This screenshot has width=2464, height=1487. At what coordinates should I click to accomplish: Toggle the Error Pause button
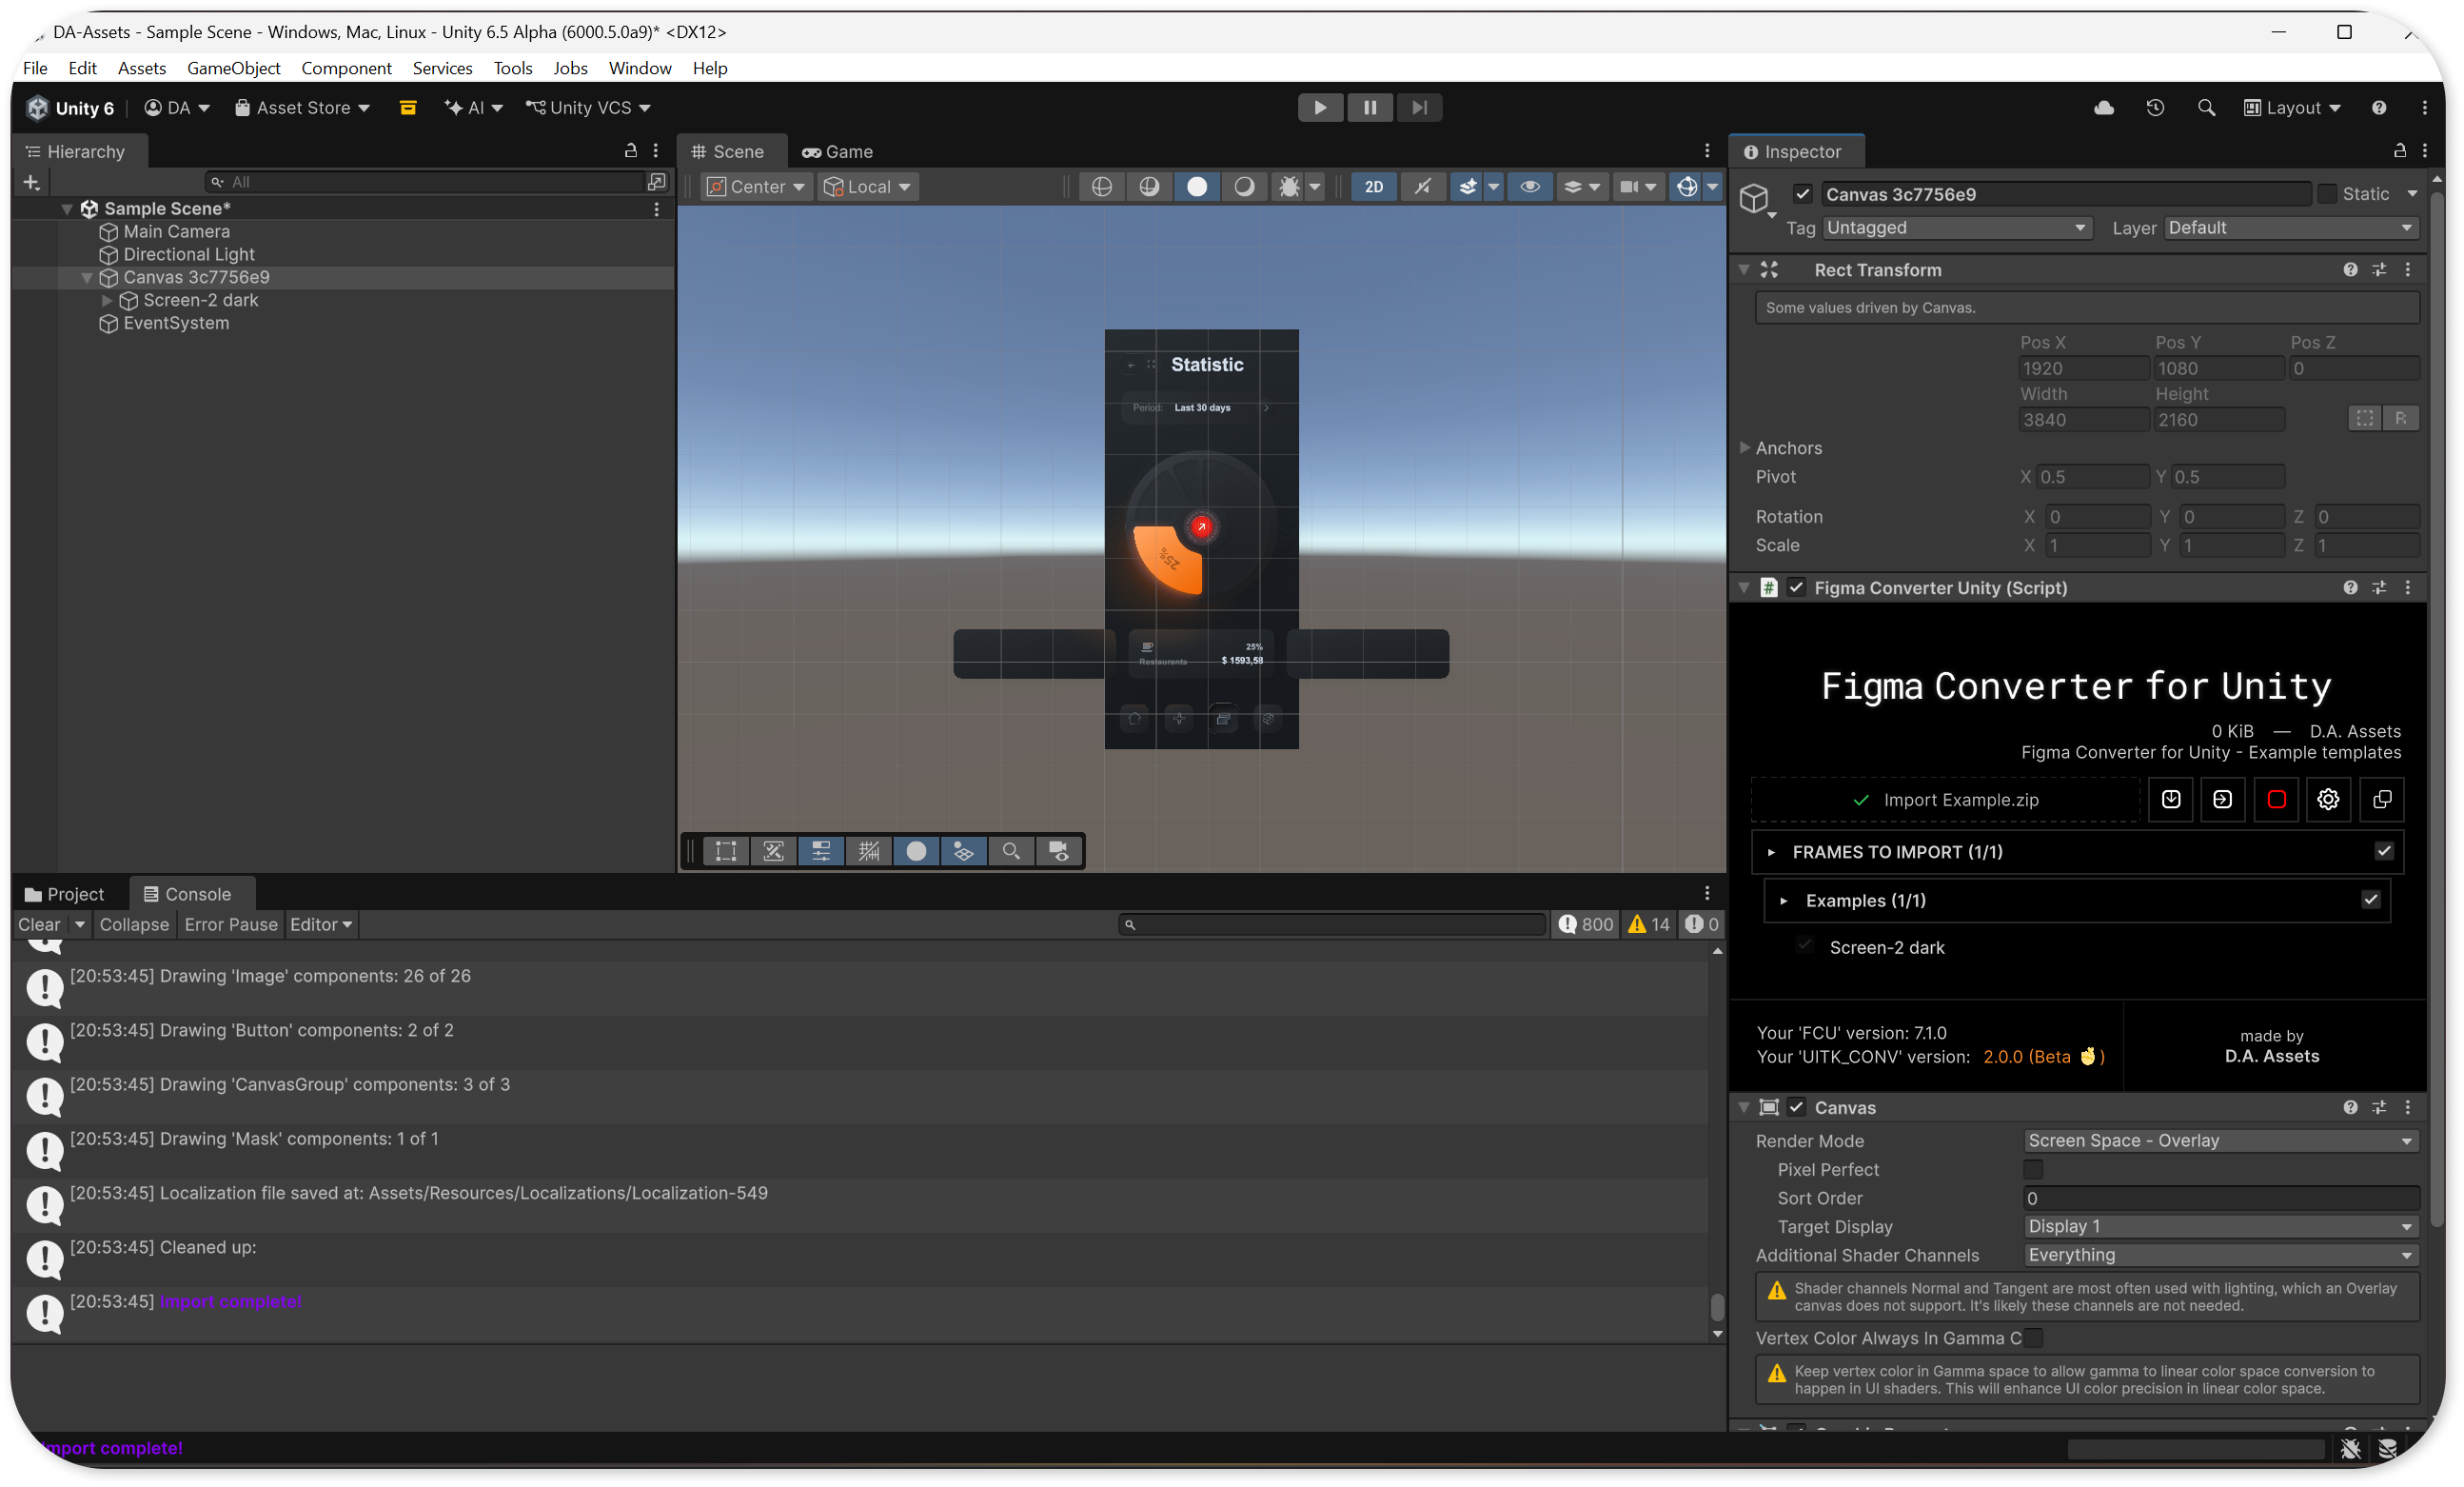click(231, 925)
